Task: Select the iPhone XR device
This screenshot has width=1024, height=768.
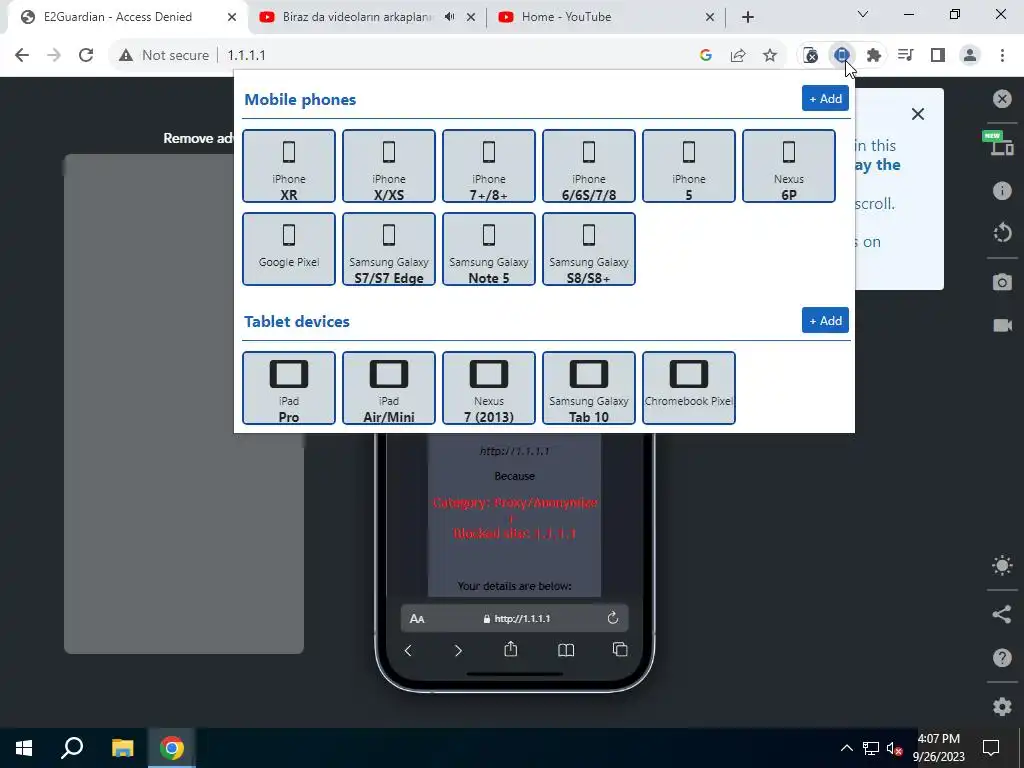Action: pyautogui.click(x=289, y=166)
